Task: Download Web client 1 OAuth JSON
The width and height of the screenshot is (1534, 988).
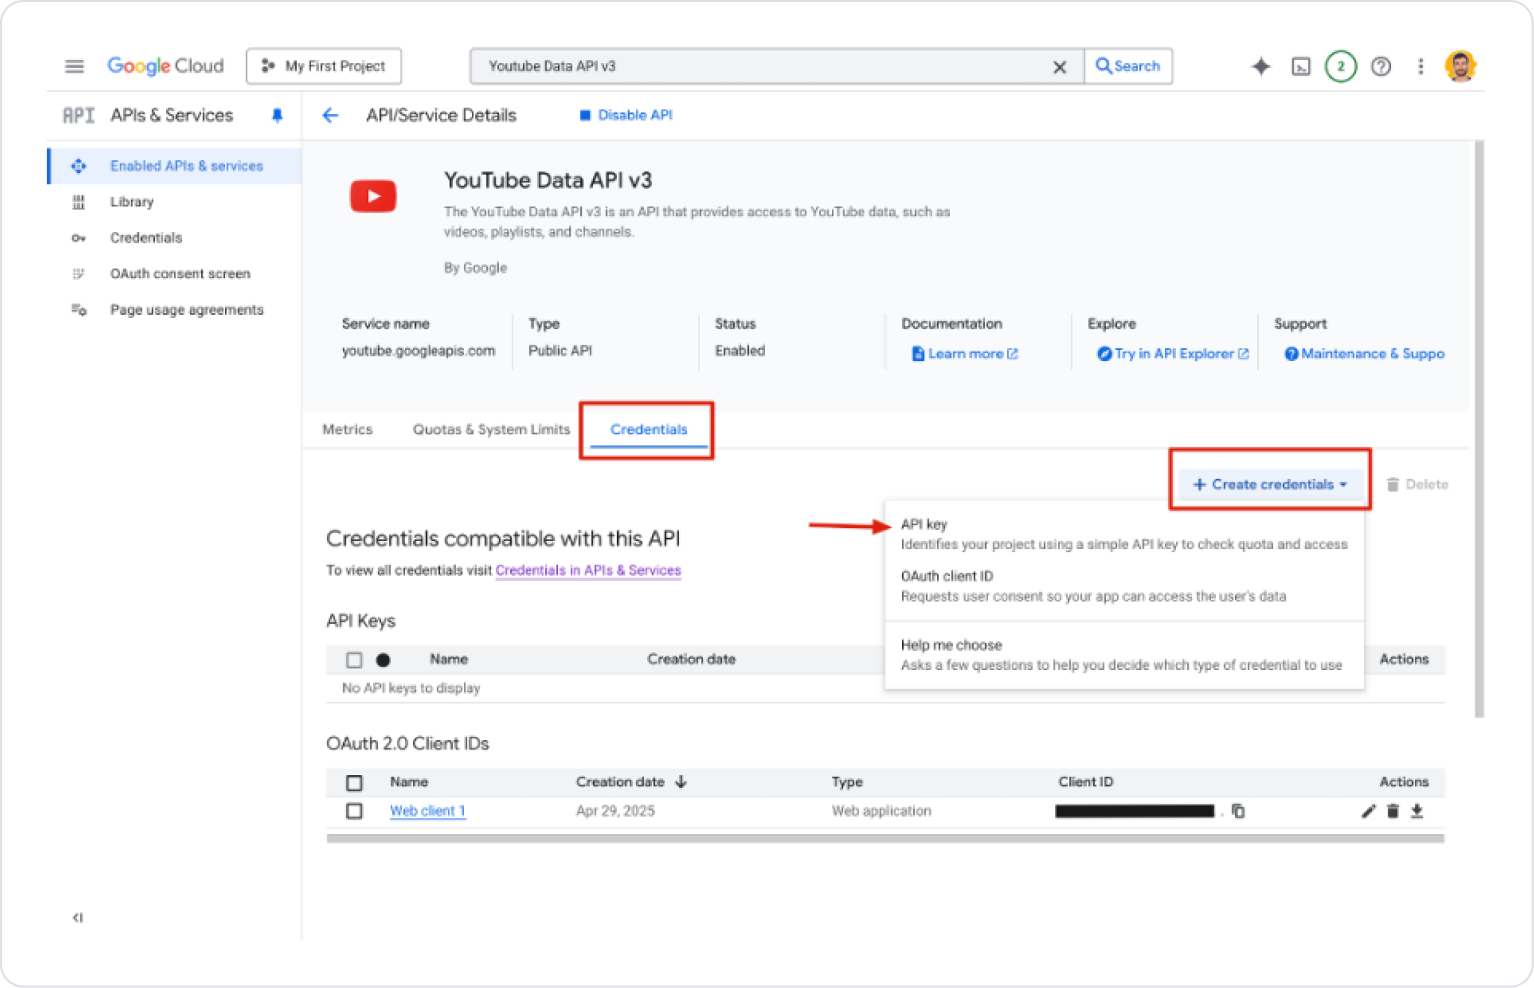Action: [x=1417, y=811]
